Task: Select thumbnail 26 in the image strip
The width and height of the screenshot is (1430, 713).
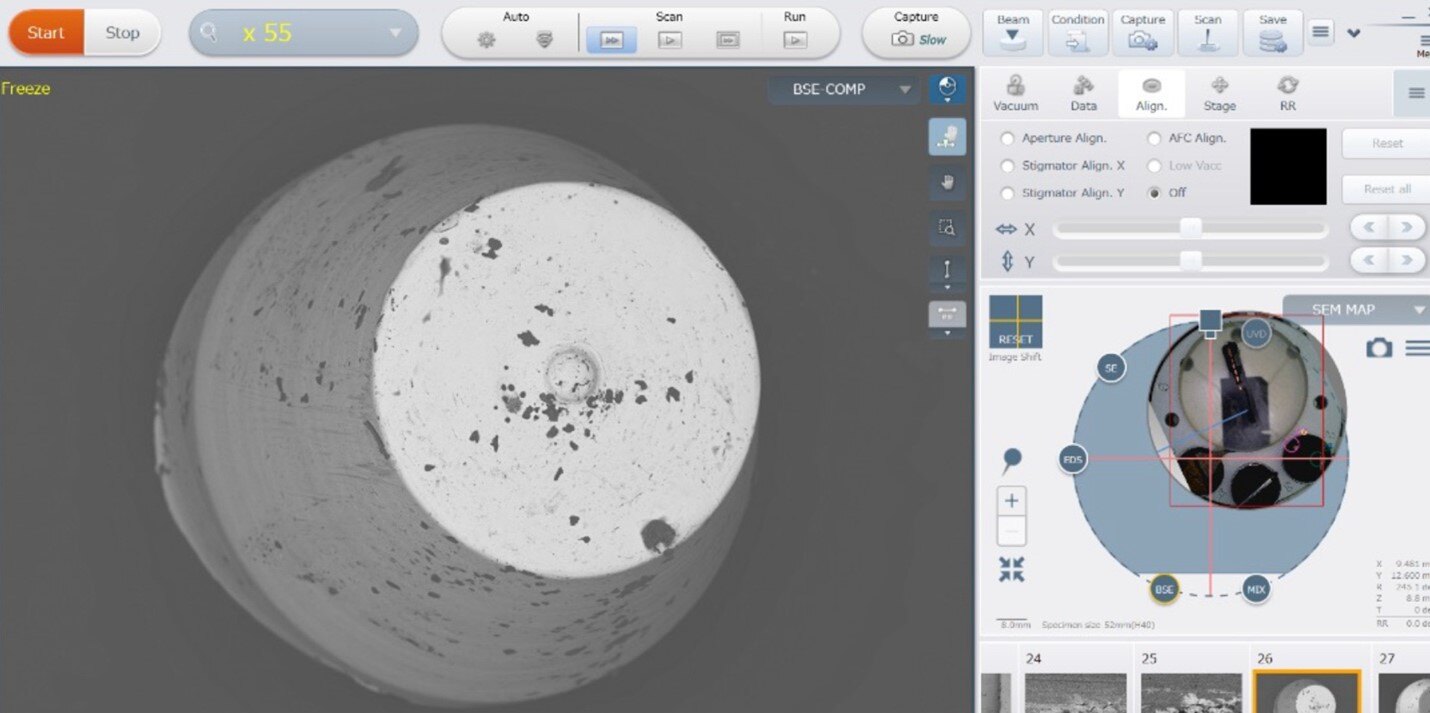Action: point(1307,690)
